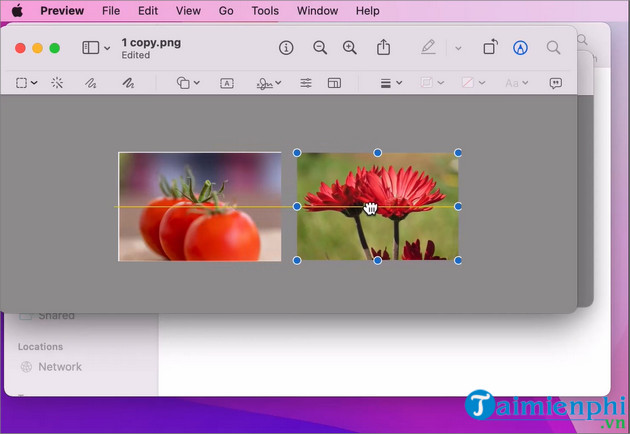Expand the sidebar view options chevron
Screen dimensions: 630x434
[107, 48]
